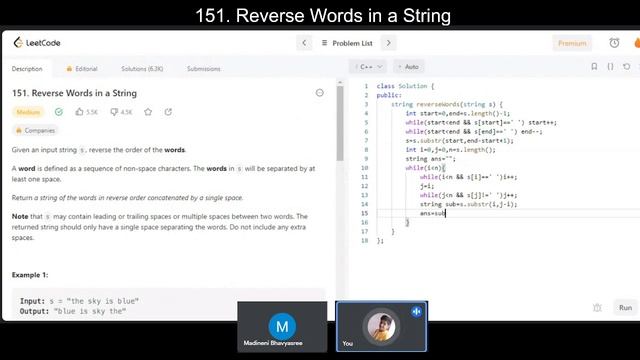The width and height of the screenshot is (640, 360).
Task: Click the audio indicator on You tile
Action: tap(416, 312)
